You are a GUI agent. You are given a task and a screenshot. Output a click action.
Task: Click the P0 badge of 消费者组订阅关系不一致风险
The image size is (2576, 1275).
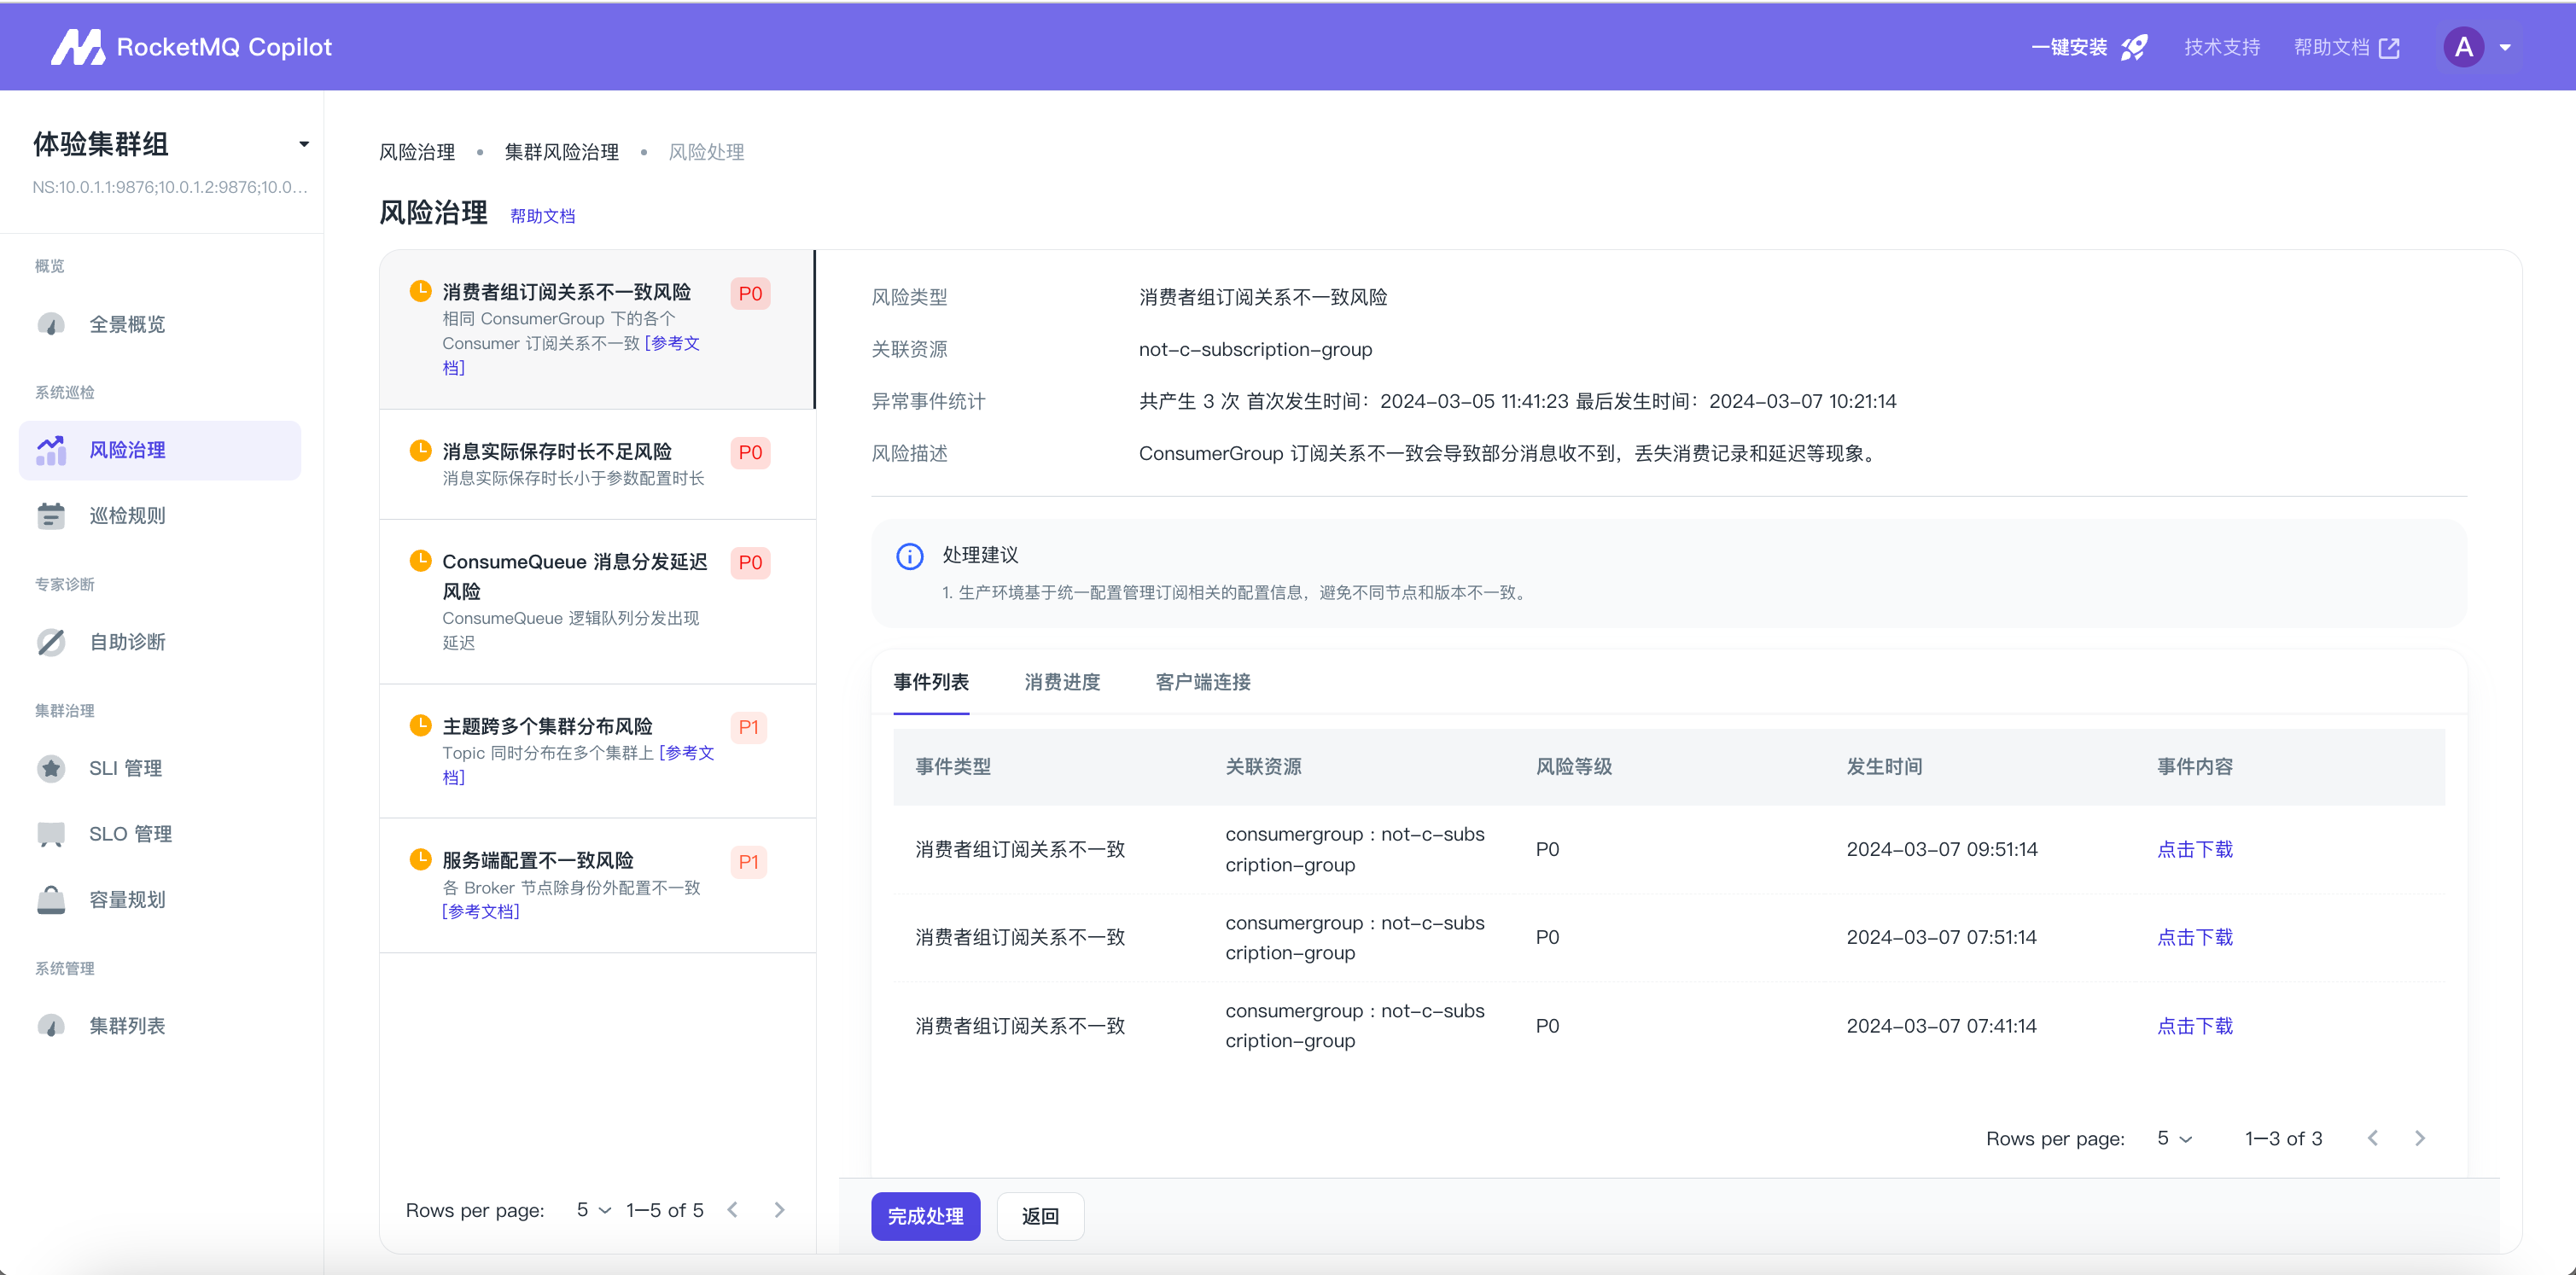pyautogui.click(x=750, y=293)
